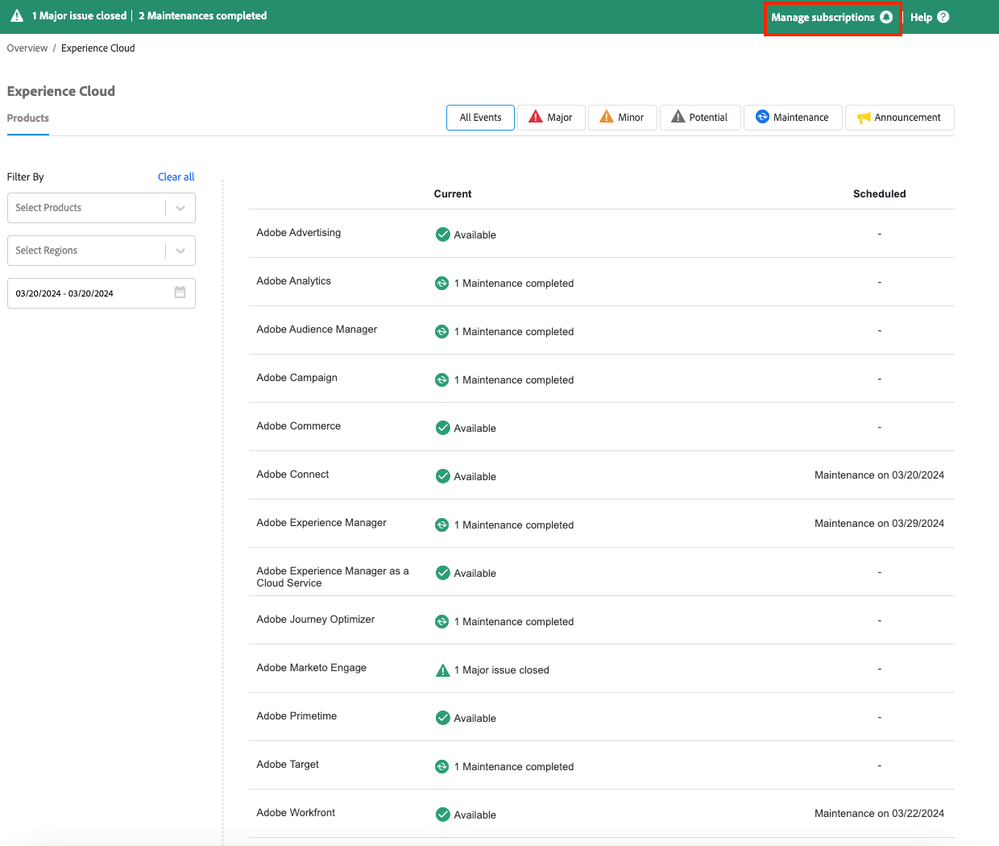Click the Adobe Journey Optimizer maintenance icon
Image resolution: width=999 pixels, height=846 pixels.
pos(442,621)
